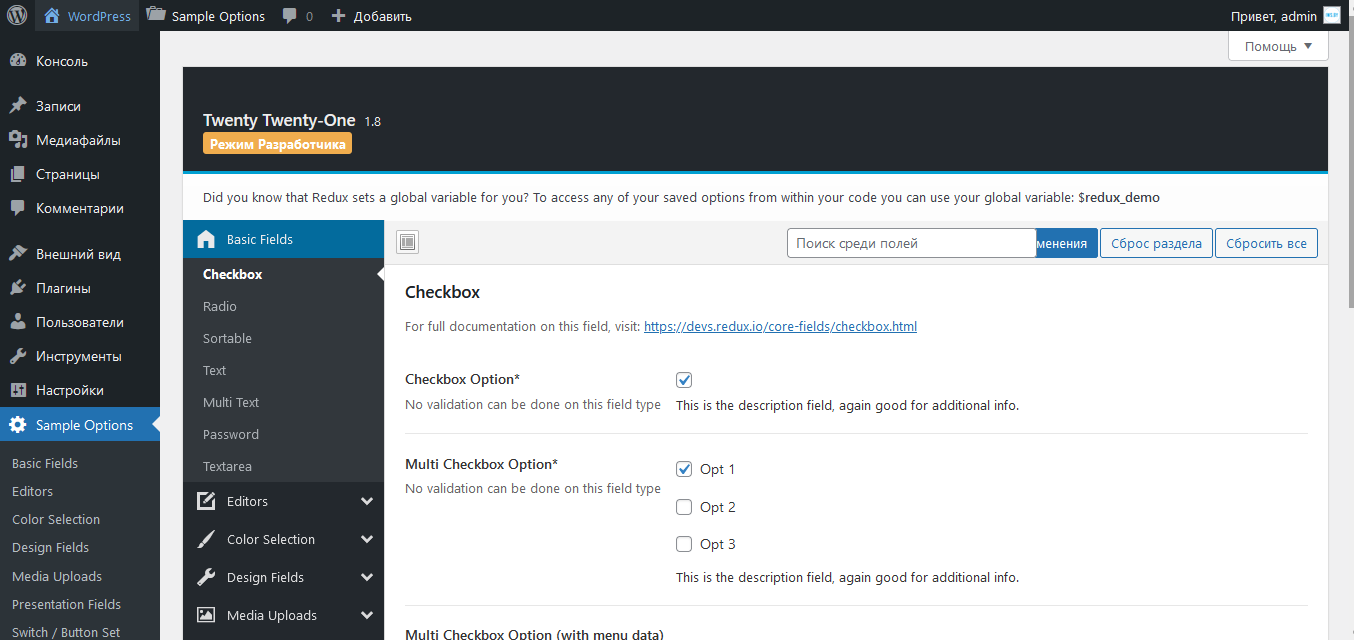The height and width of the screenshot is (640, 1354).
Task: Click the Настройки settings icon
Action: click(17, 390)
